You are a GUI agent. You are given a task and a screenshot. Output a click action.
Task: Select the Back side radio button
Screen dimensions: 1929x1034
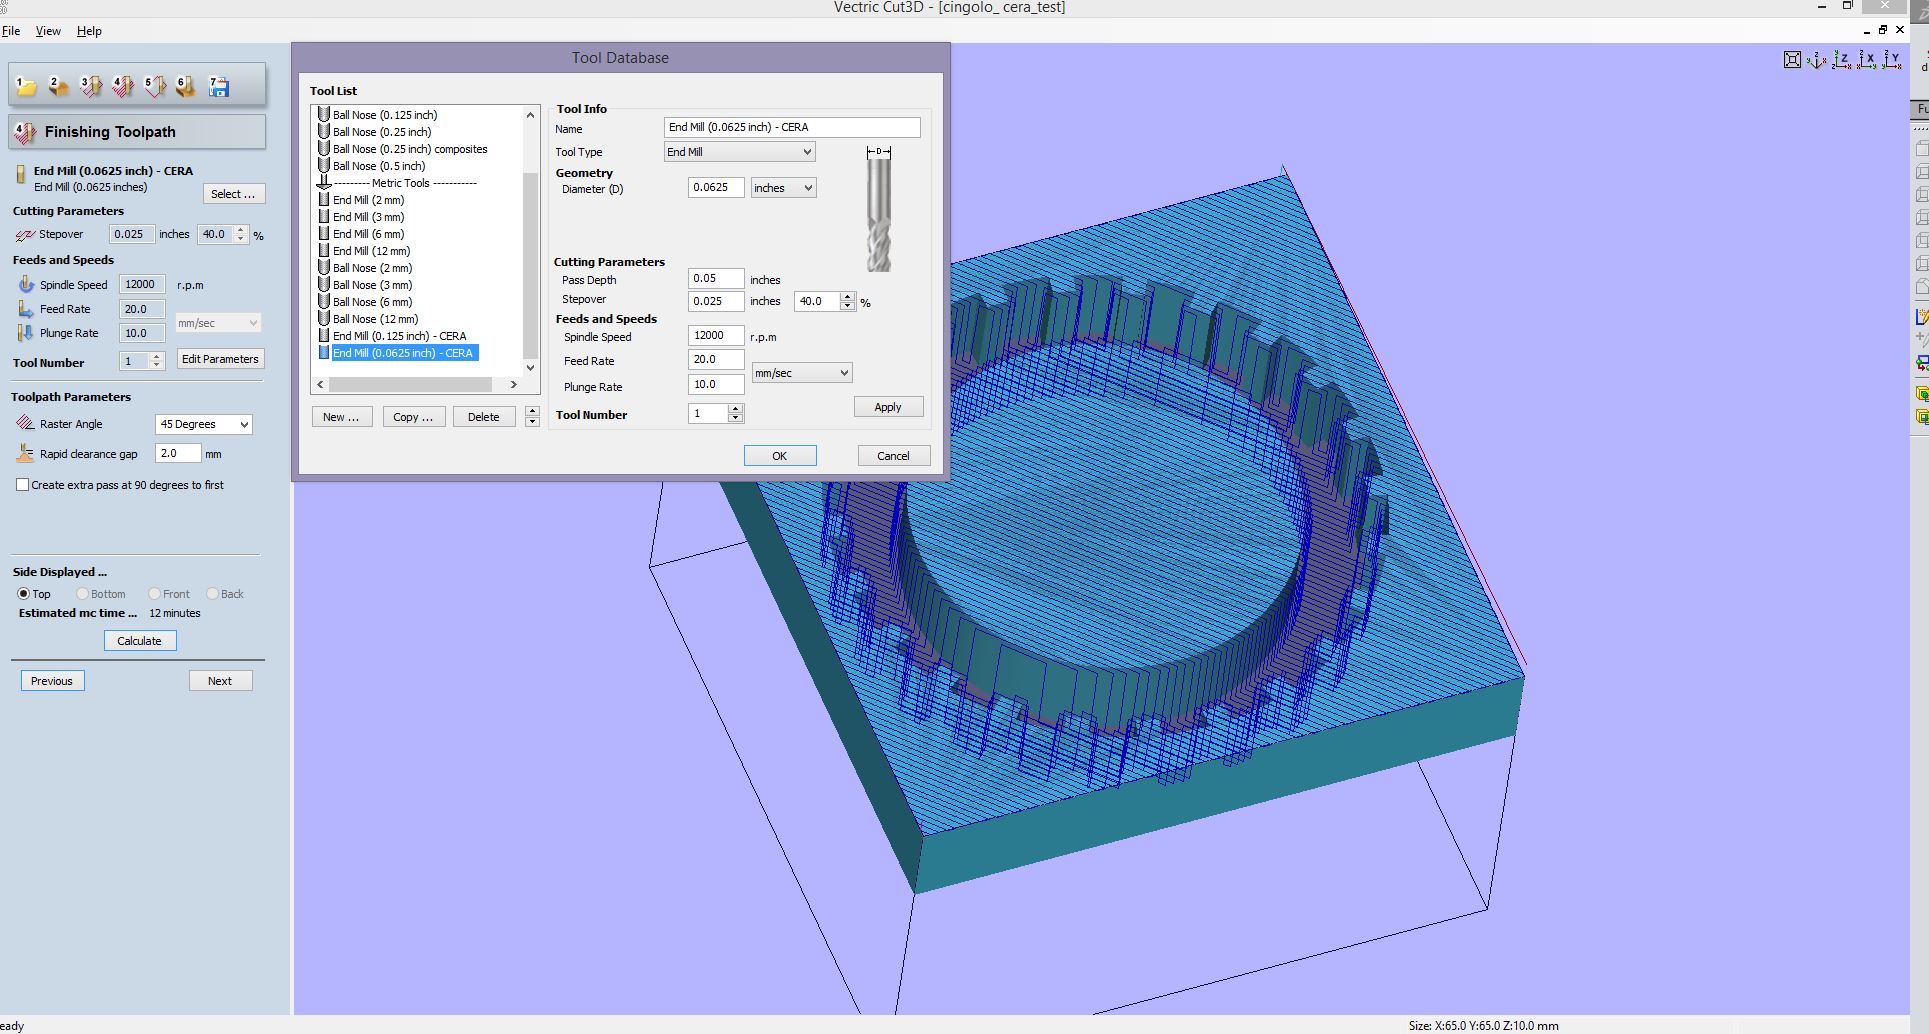212,594
